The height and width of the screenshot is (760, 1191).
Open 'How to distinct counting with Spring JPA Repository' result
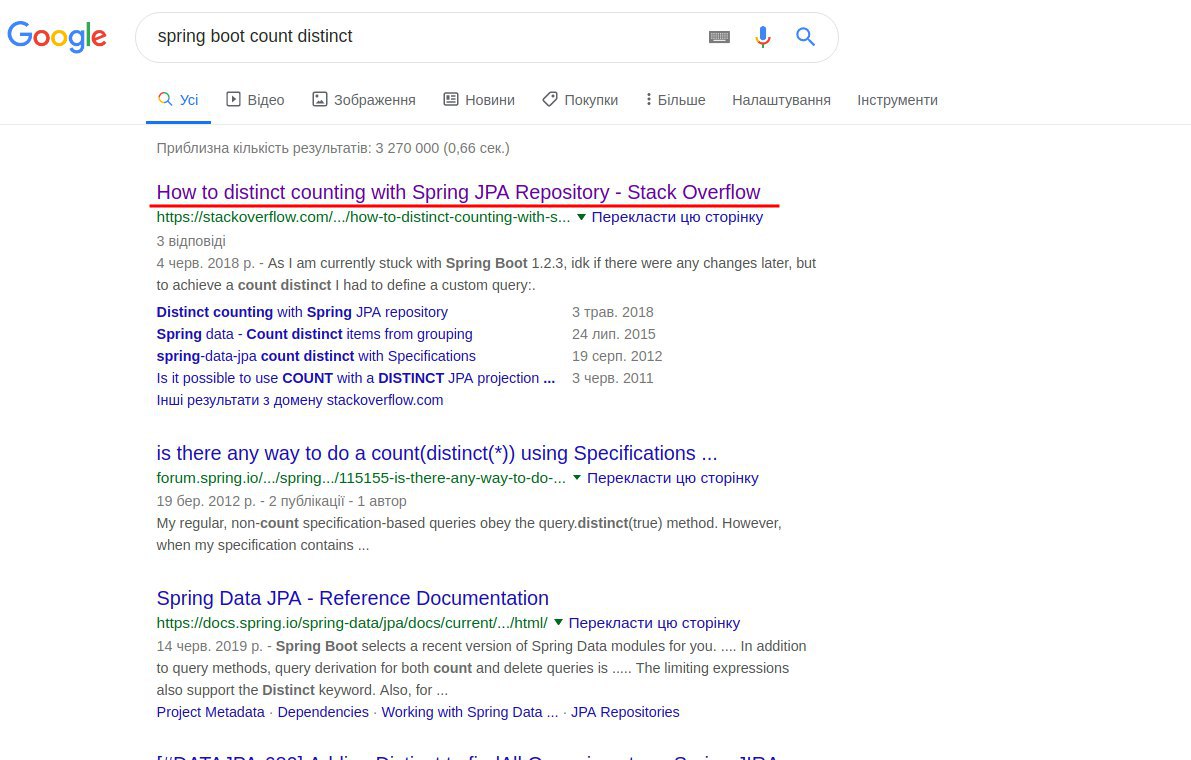(458, 192)
